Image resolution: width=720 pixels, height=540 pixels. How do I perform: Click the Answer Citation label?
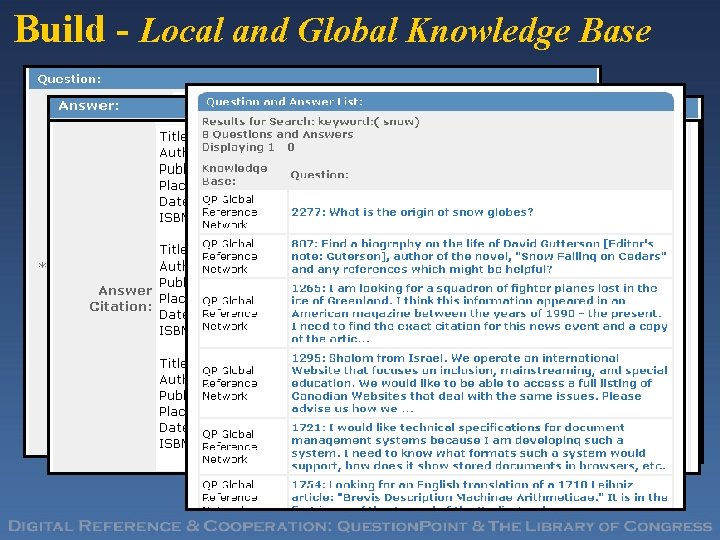click(x=121, y=298)
